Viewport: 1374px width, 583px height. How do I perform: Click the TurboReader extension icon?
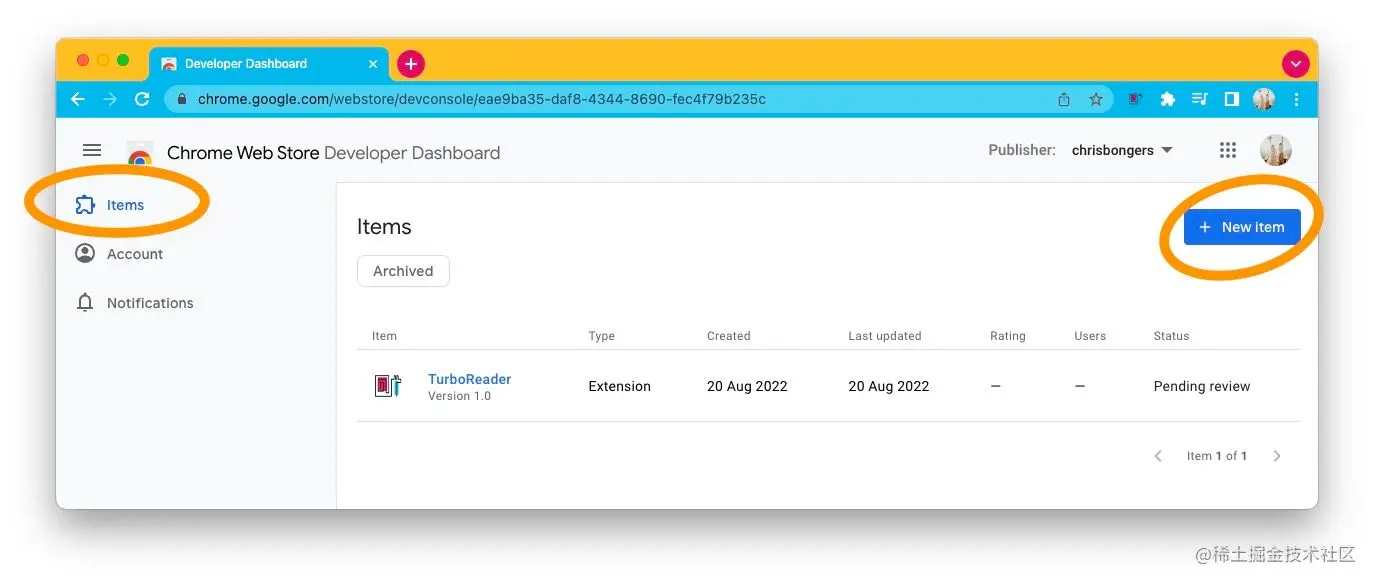pyautogui.click(x=388, y=386)
